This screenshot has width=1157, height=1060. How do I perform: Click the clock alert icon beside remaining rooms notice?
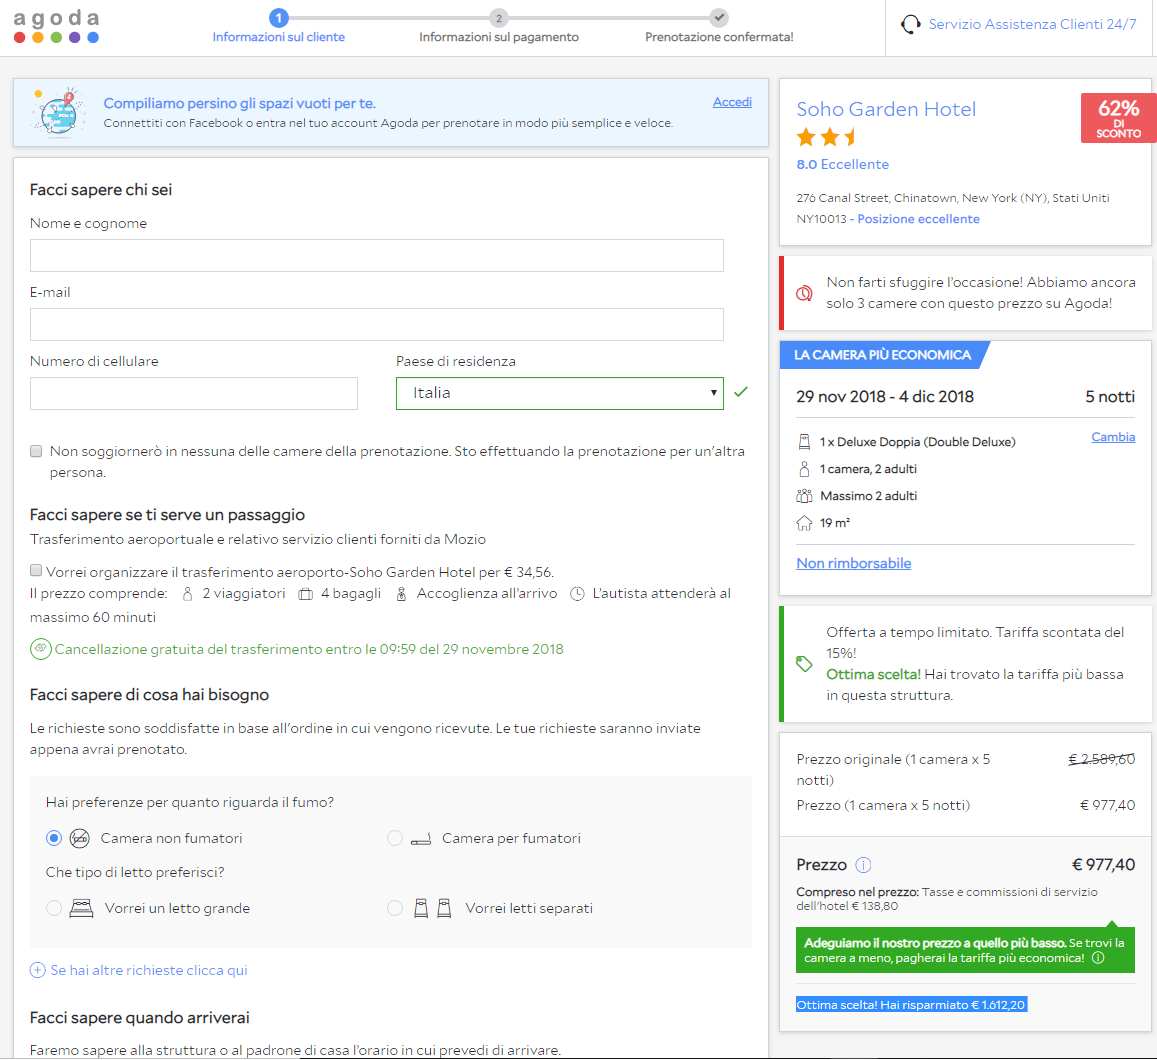click(x=804, y=293)
